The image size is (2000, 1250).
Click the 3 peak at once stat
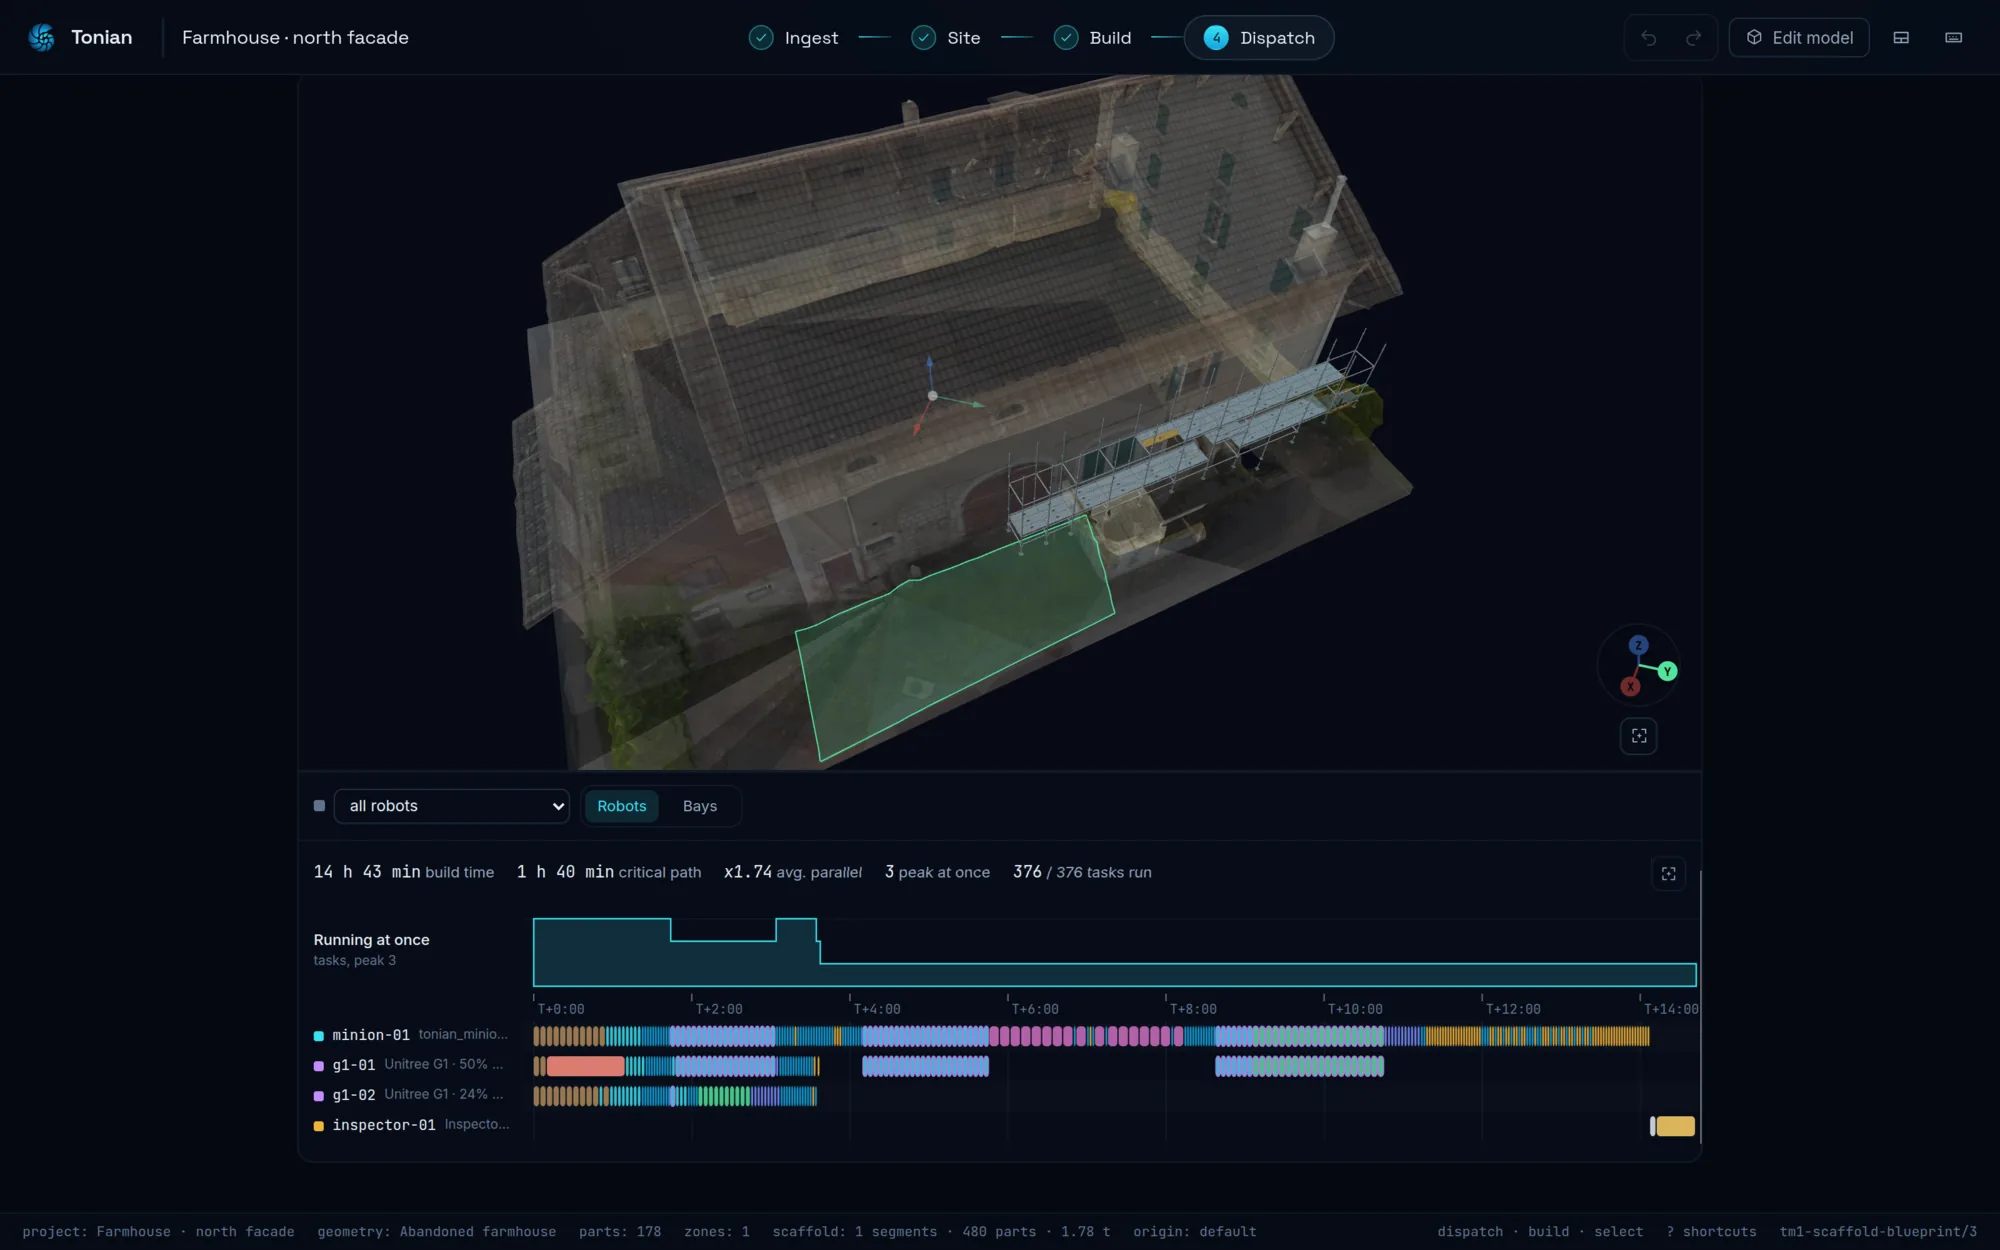click(x=937, y=872)
